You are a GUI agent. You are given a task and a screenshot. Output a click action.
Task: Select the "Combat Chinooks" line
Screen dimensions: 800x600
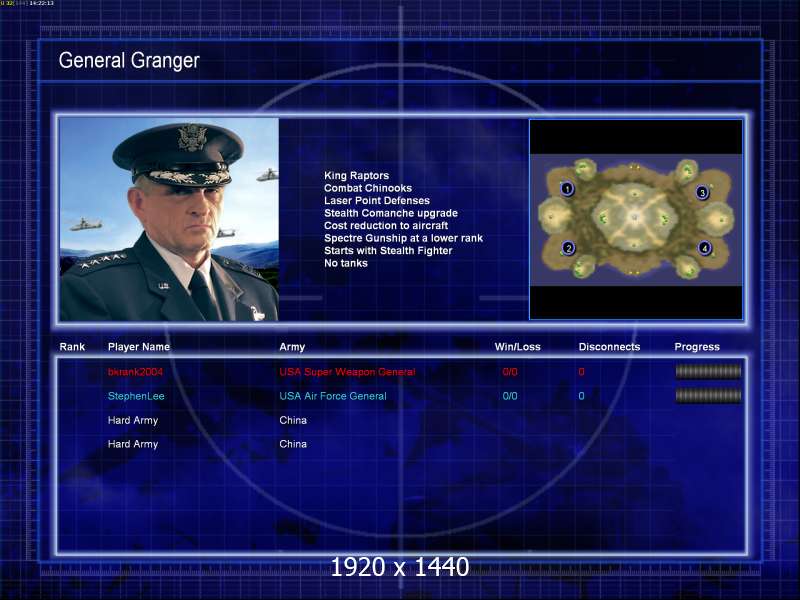coord(368,188)
